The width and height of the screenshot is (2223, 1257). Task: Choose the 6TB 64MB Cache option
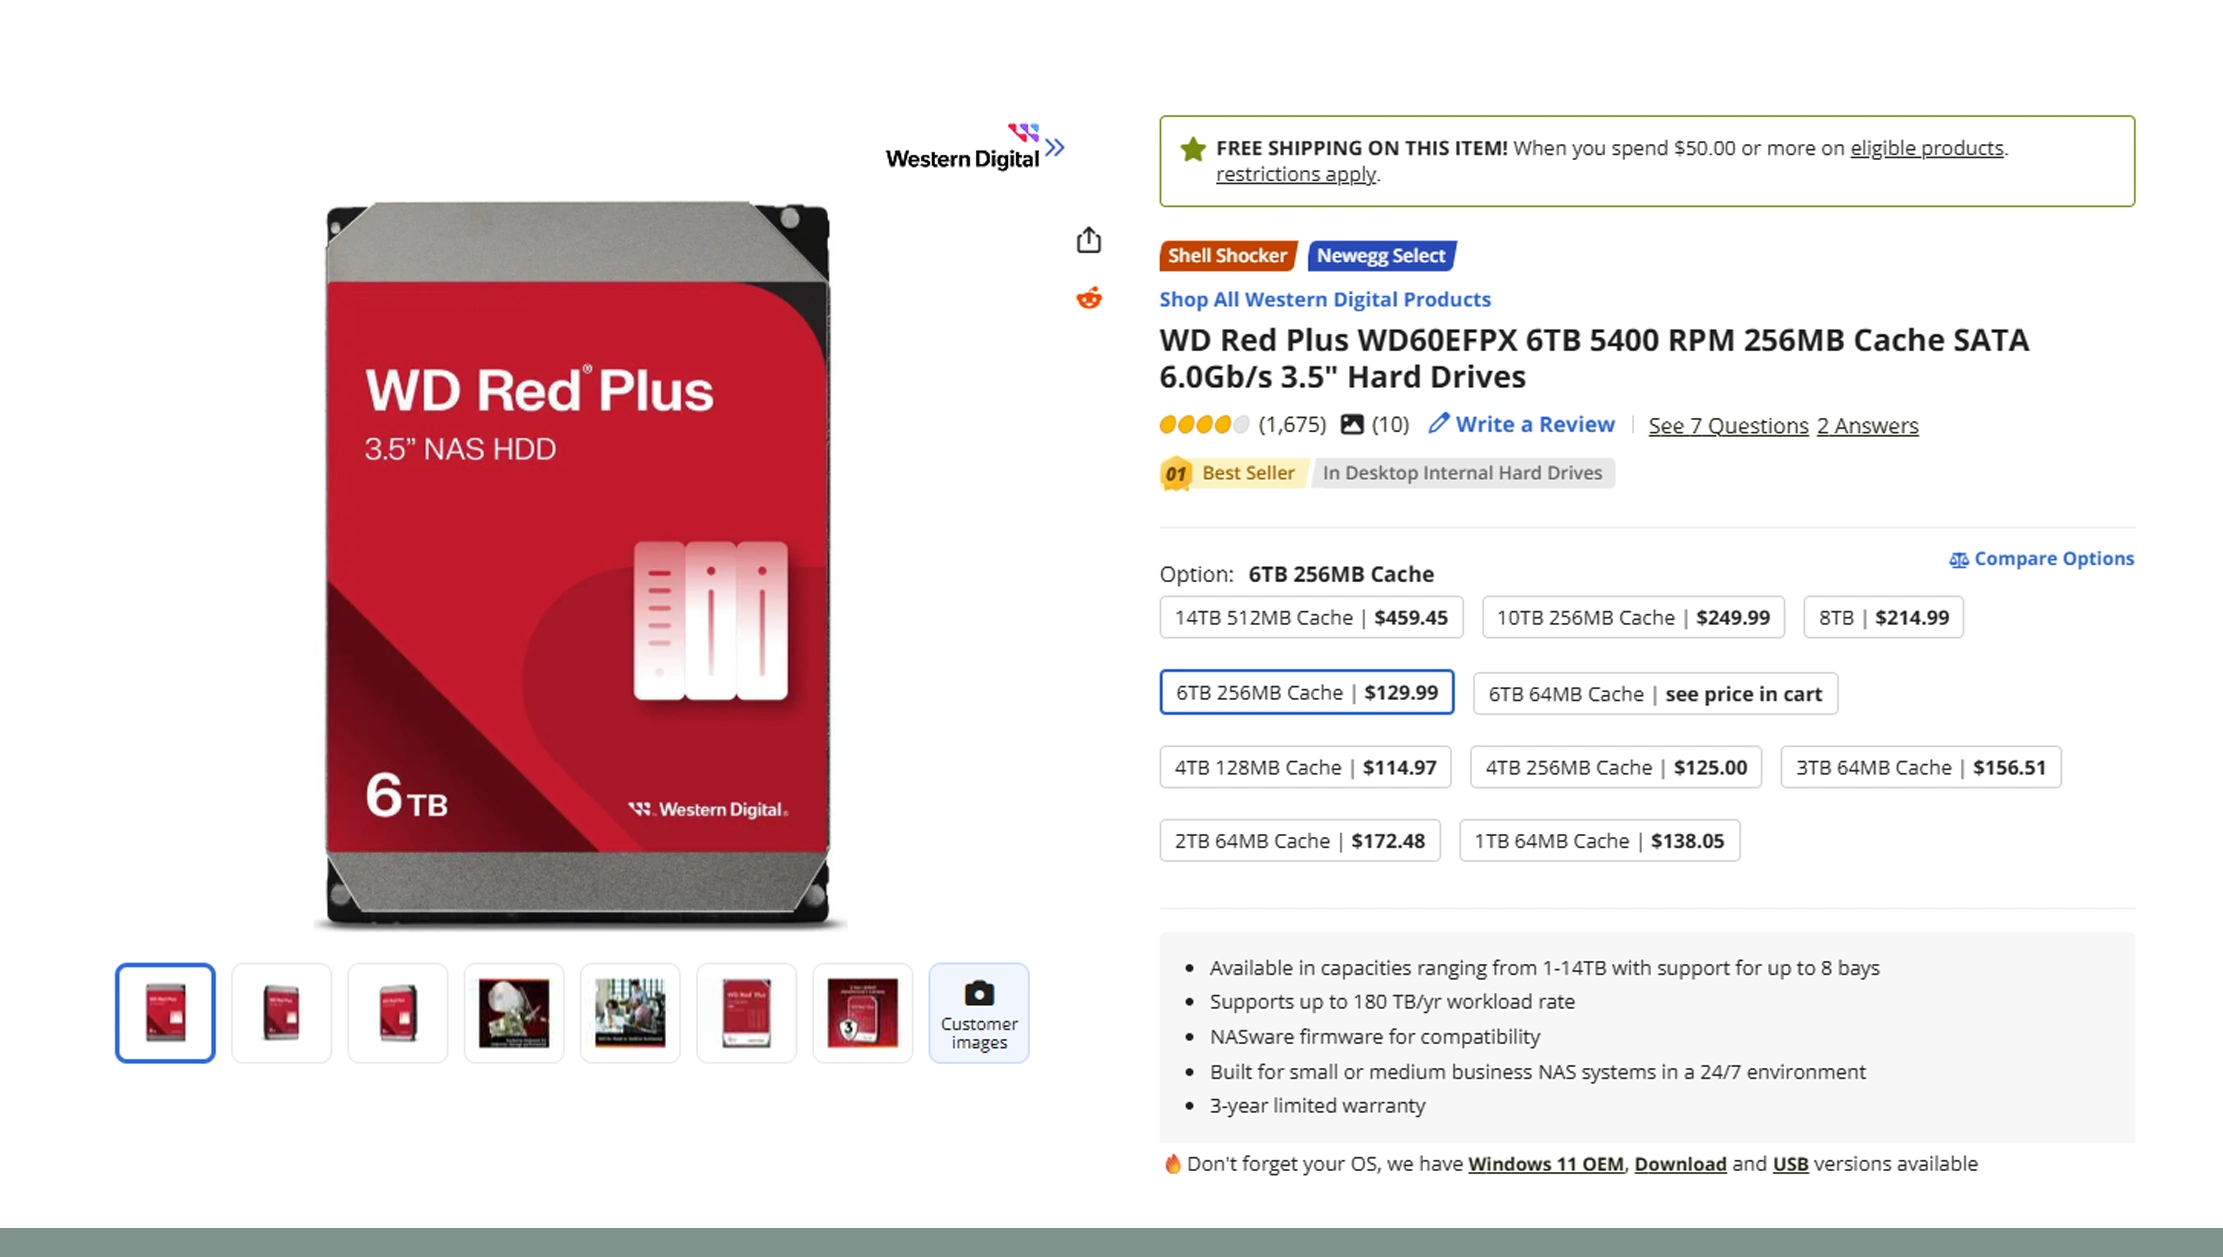click(1654, 693)
